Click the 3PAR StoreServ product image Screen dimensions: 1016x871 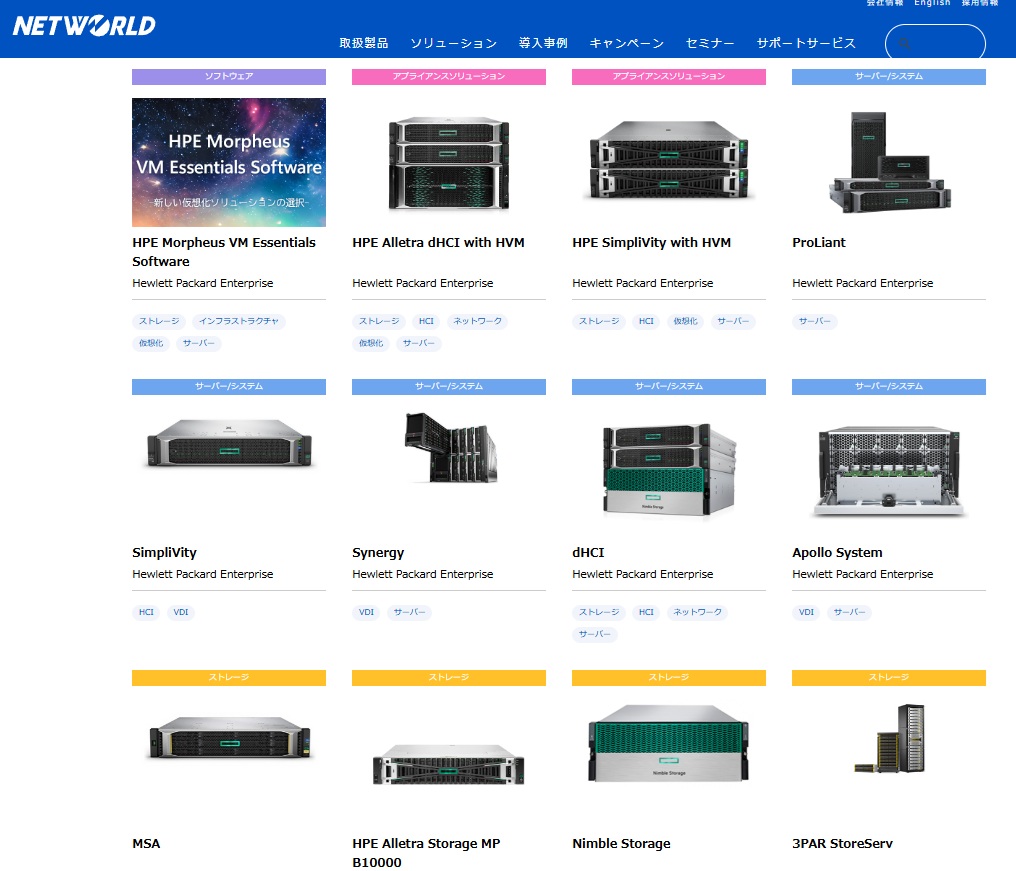click(x=888, y=740)
